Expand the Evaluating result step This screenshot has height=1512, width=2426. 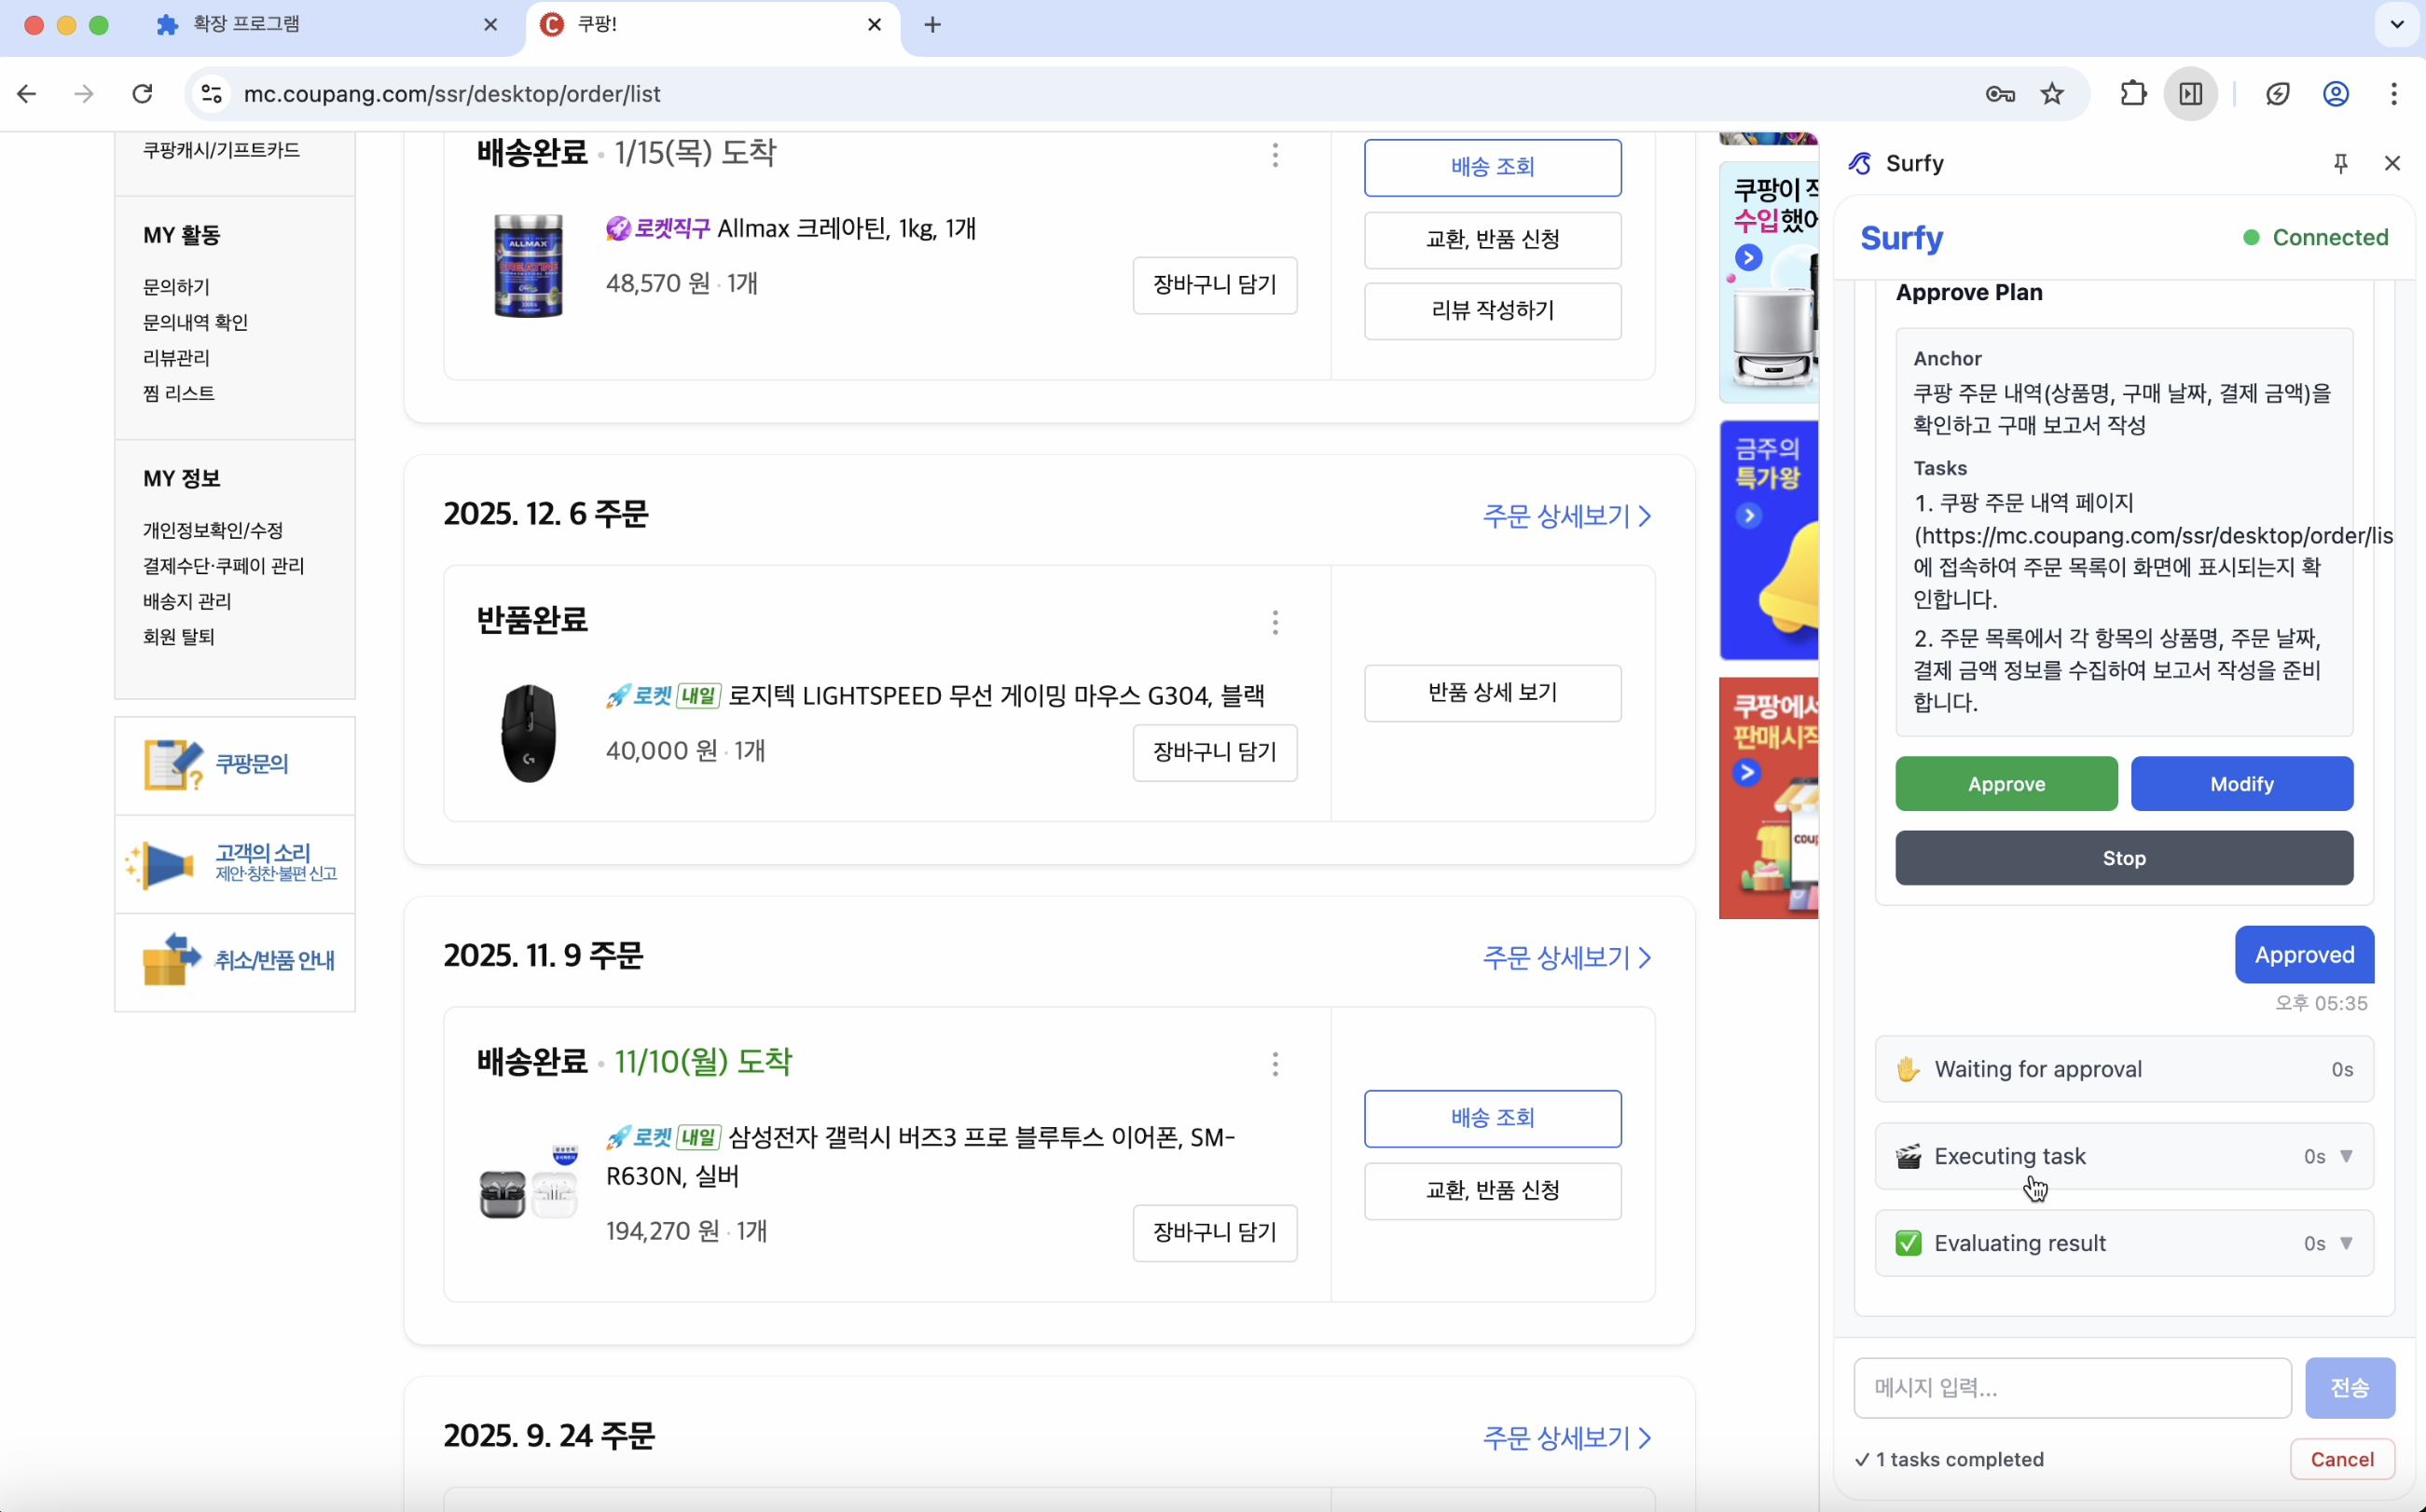pyautogui.click(x=2345, y=1243)
